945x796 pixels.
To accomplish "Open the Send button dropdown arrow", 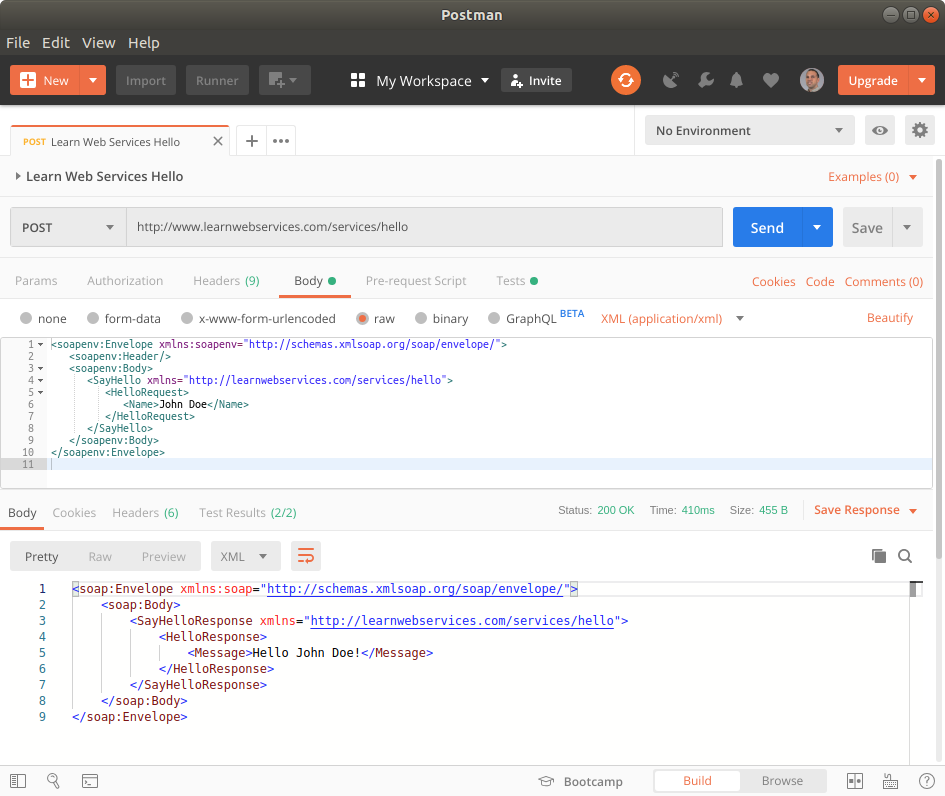I will 817,227.
